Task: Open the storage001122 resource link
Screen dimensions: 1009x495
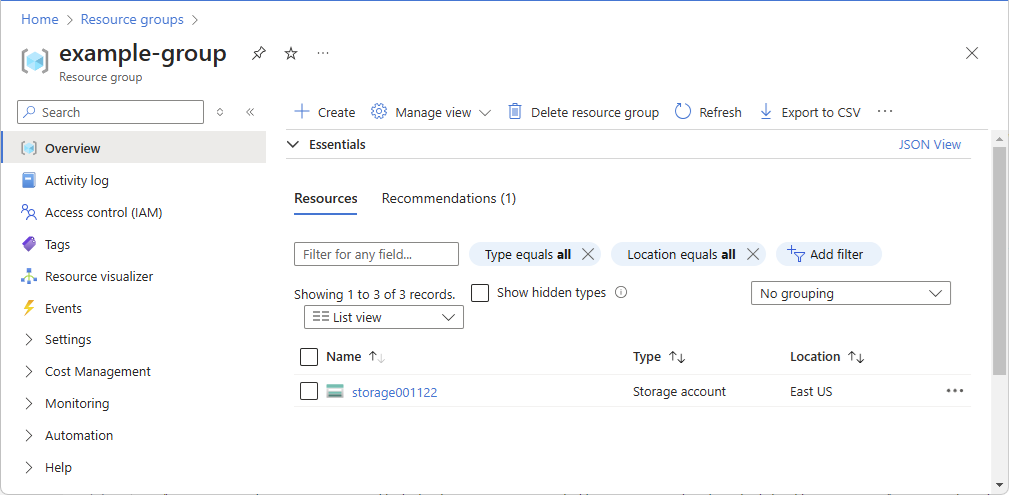Action: [394, 392]
